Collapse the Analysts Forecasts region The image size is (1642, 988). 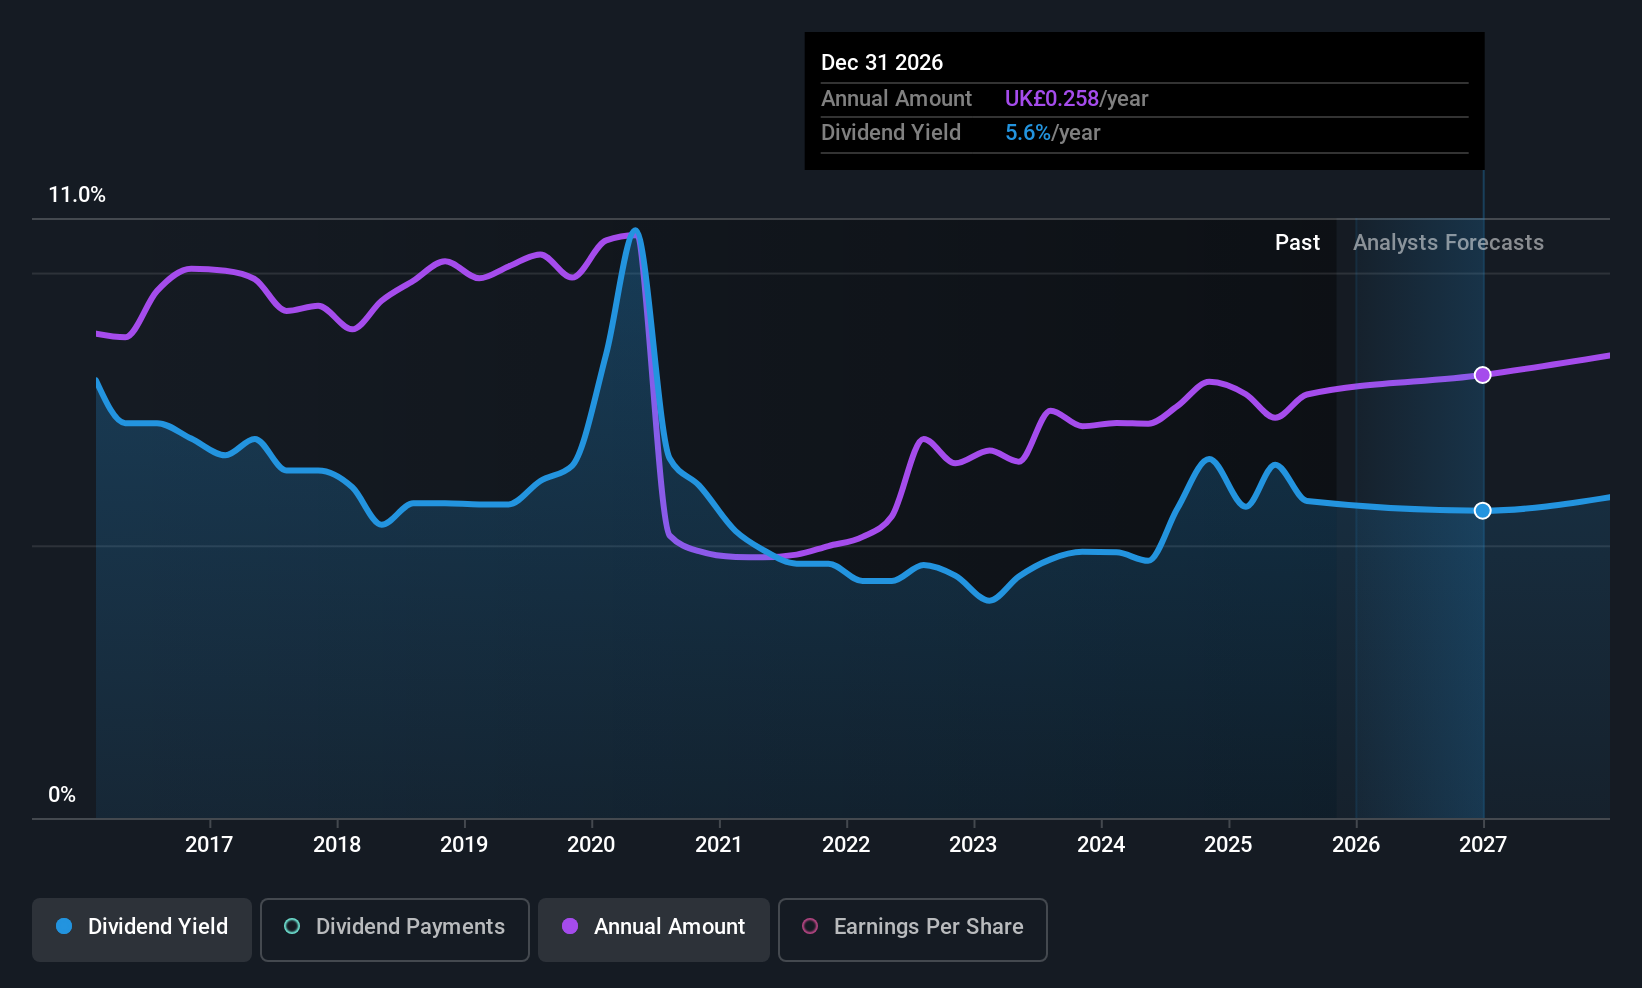click(1448, 242)
